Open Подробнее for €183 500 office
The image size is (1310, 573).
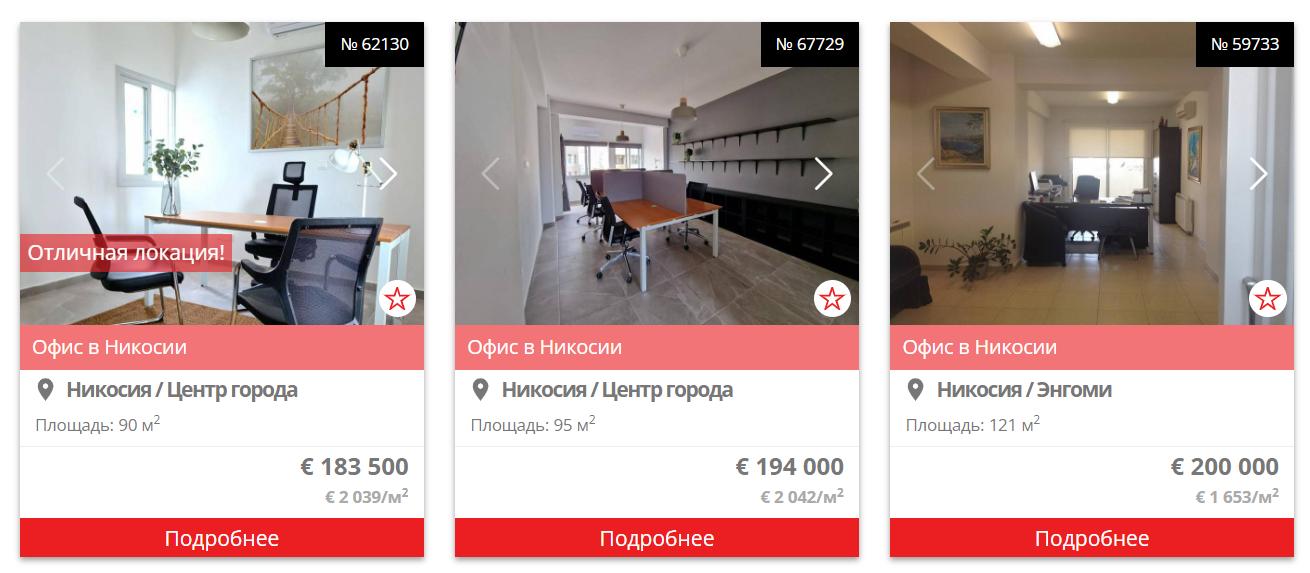click(222, 538)
